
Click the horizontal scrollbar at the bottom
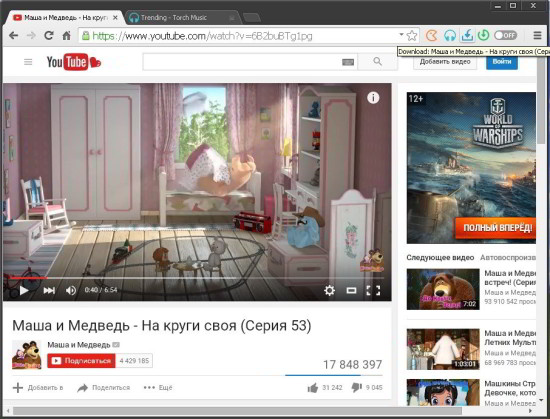(237, 411)
